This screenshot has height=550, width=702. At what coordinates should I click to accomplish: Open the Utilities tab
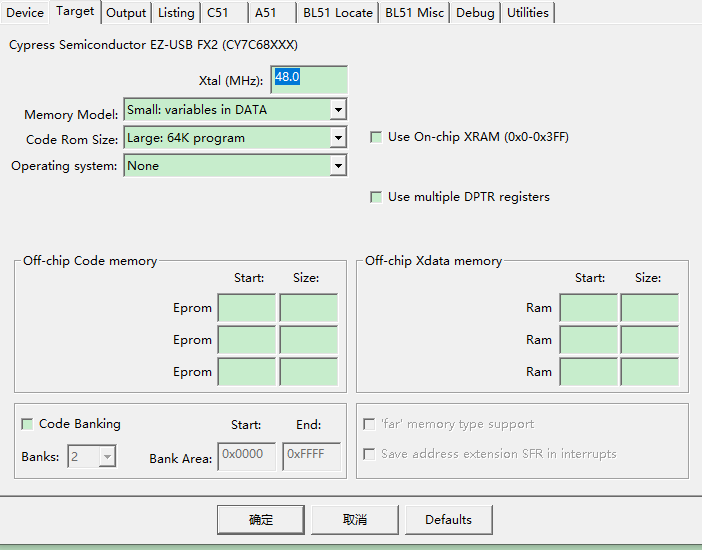tap(528, 13)
